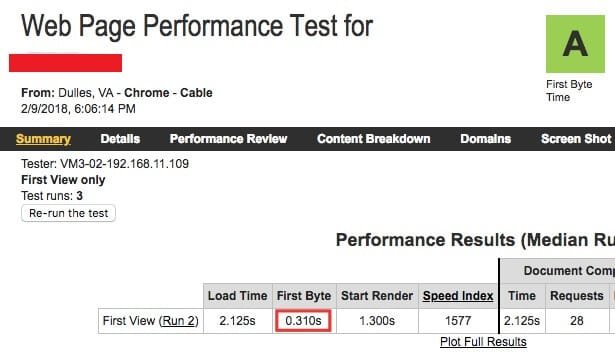The width and height of the screenshot is (615, 360).
Task: Select the Domains tab
Action: pos(486,139)
